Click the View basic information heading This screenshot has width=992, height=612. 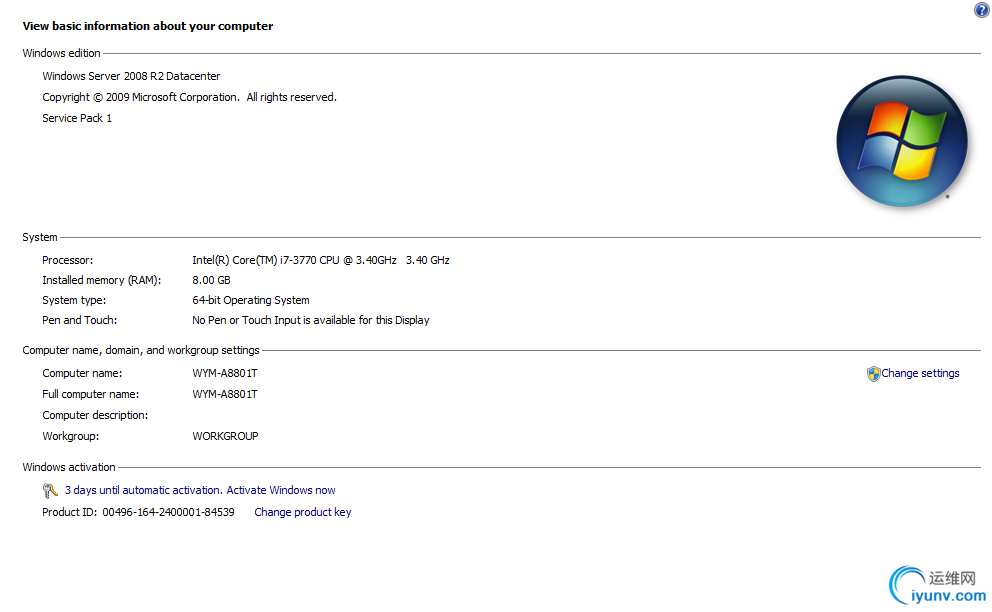tap(148, 27)
